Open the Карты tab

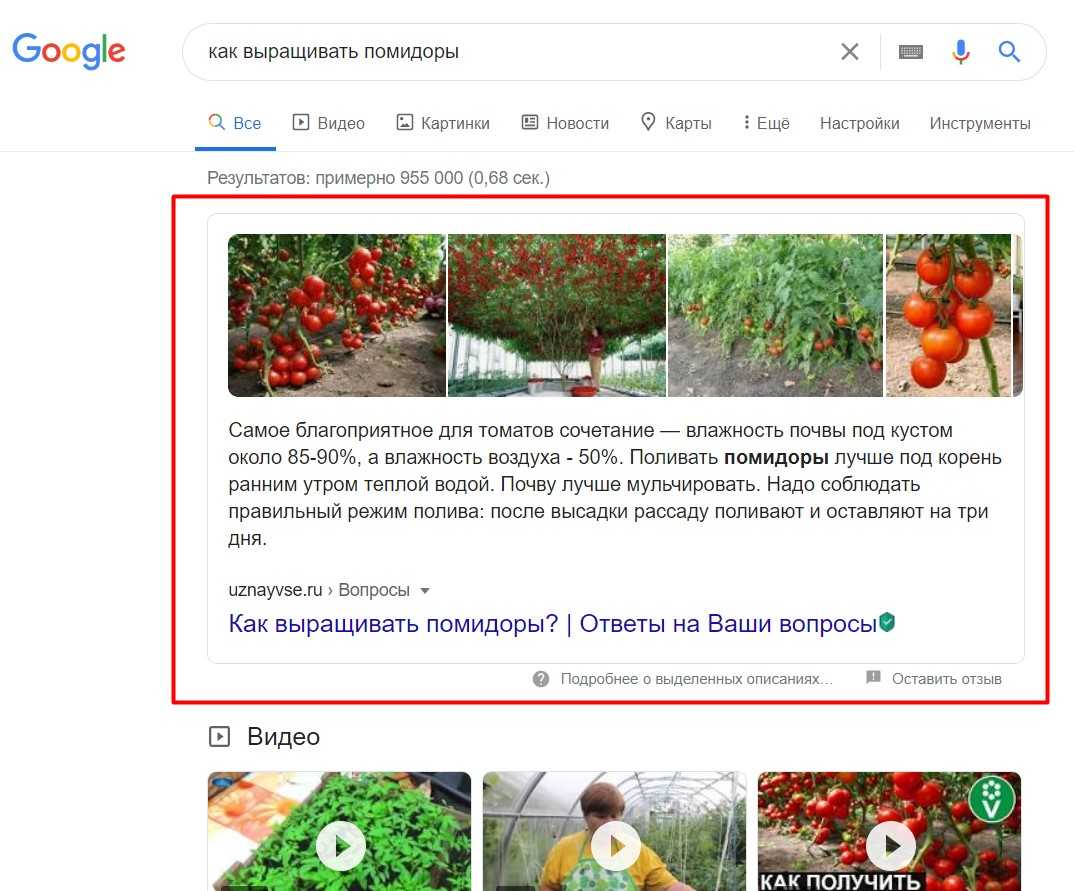pyautogui.click(x=676, y=123)
